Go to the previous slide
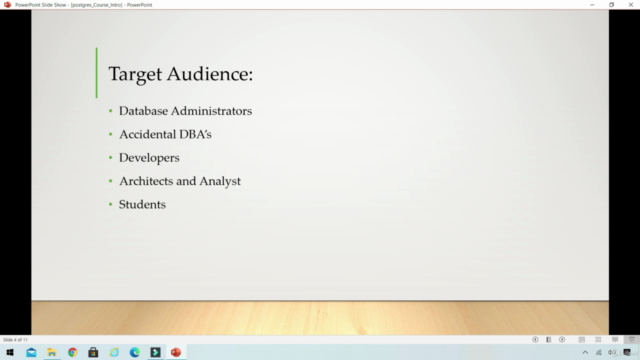The width and height of the screenshot is (640, 360). coord(535,340)
